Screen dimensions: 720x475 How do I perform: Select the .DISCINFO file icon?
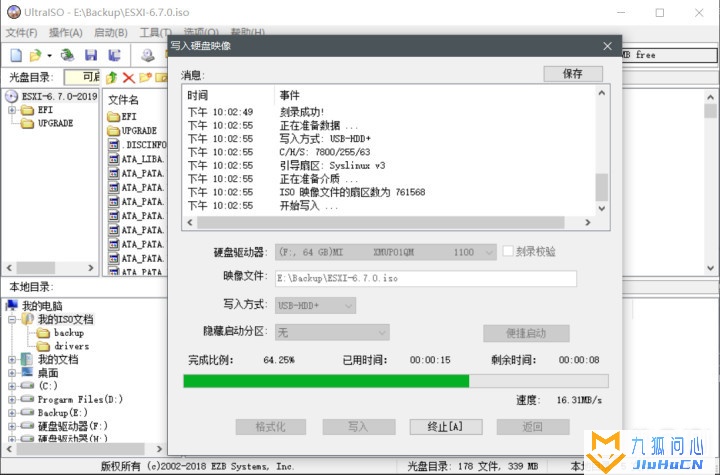coord(113,145)
